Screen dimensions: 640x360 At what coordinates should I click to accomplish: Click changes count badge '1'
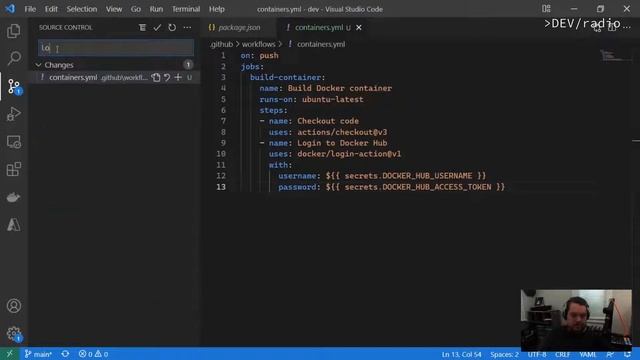tap(188, 65)
